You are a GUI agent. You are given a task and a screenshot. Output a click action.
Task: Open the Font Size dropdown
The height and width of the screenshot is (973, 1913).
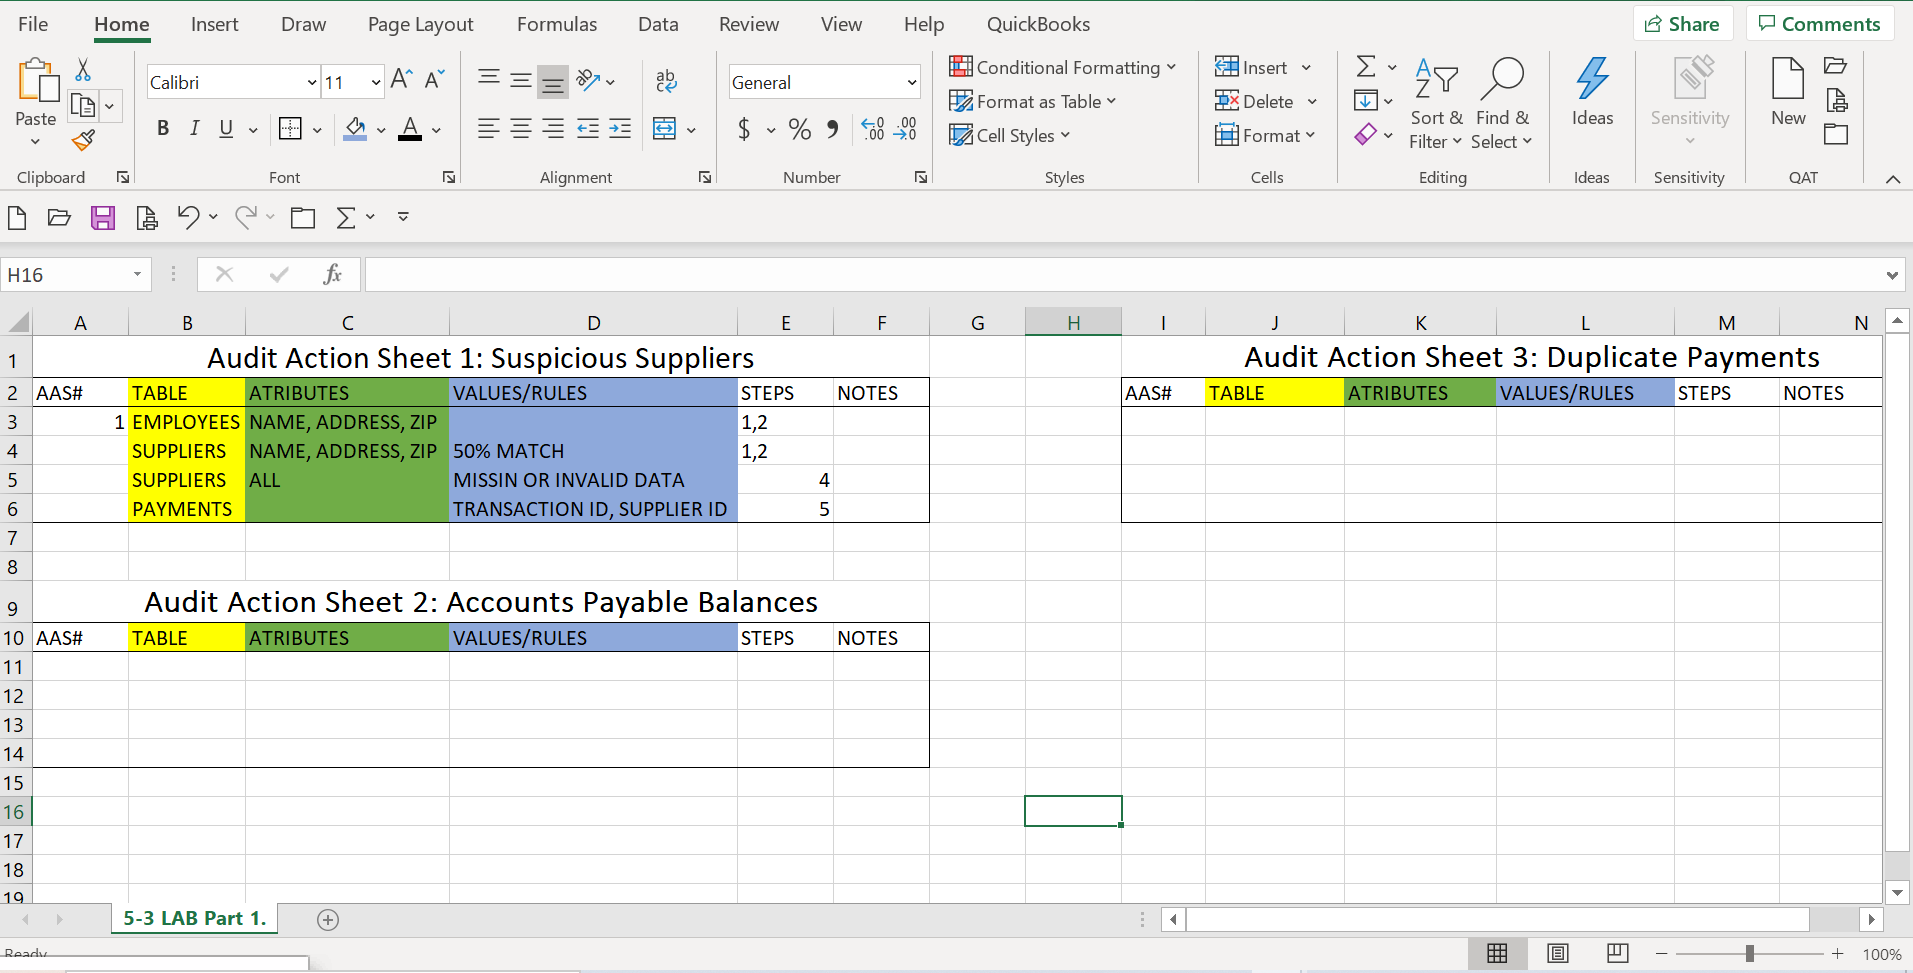[x=373, y=81]
